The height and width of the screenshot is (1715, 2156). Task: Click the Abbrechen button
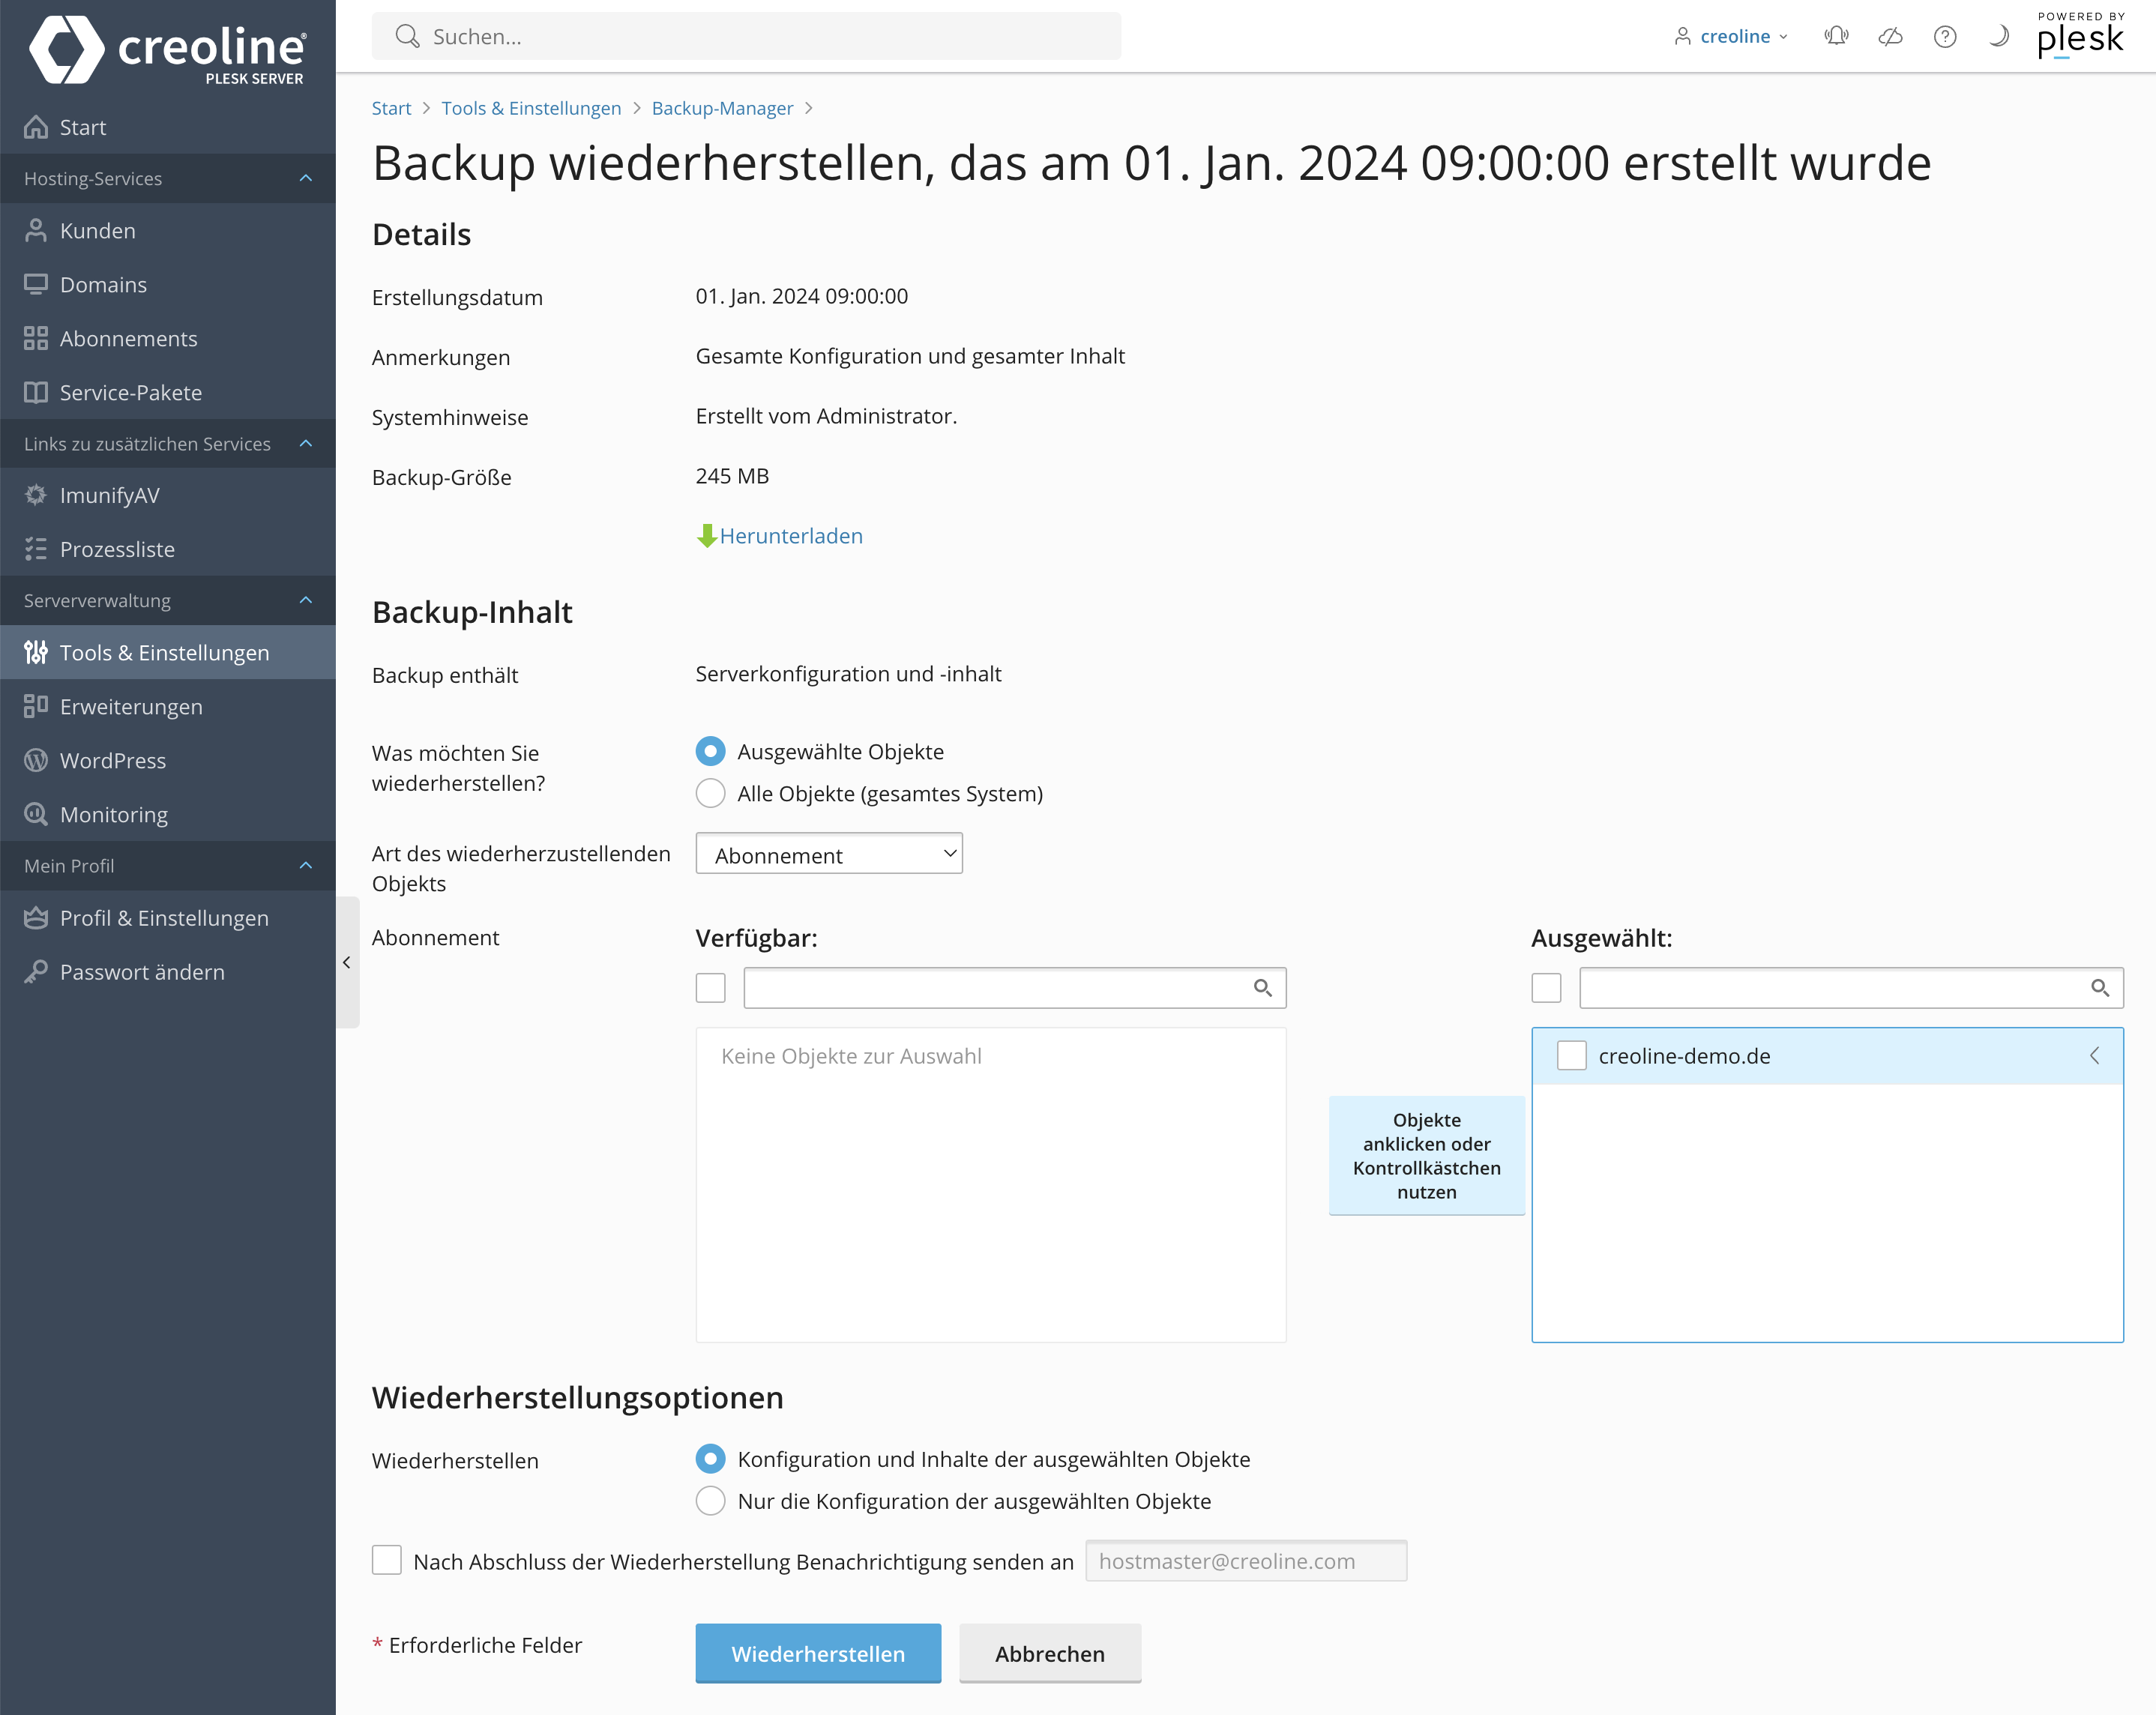(x=1050, y=1654)
